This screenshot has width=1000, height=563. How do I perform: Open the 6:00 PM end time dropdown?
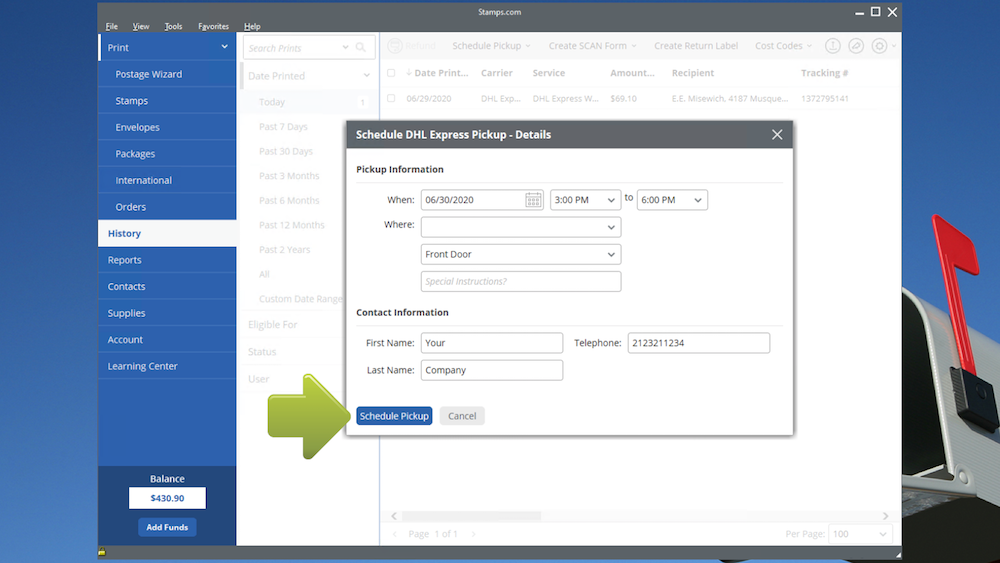[x=672, y=200]
